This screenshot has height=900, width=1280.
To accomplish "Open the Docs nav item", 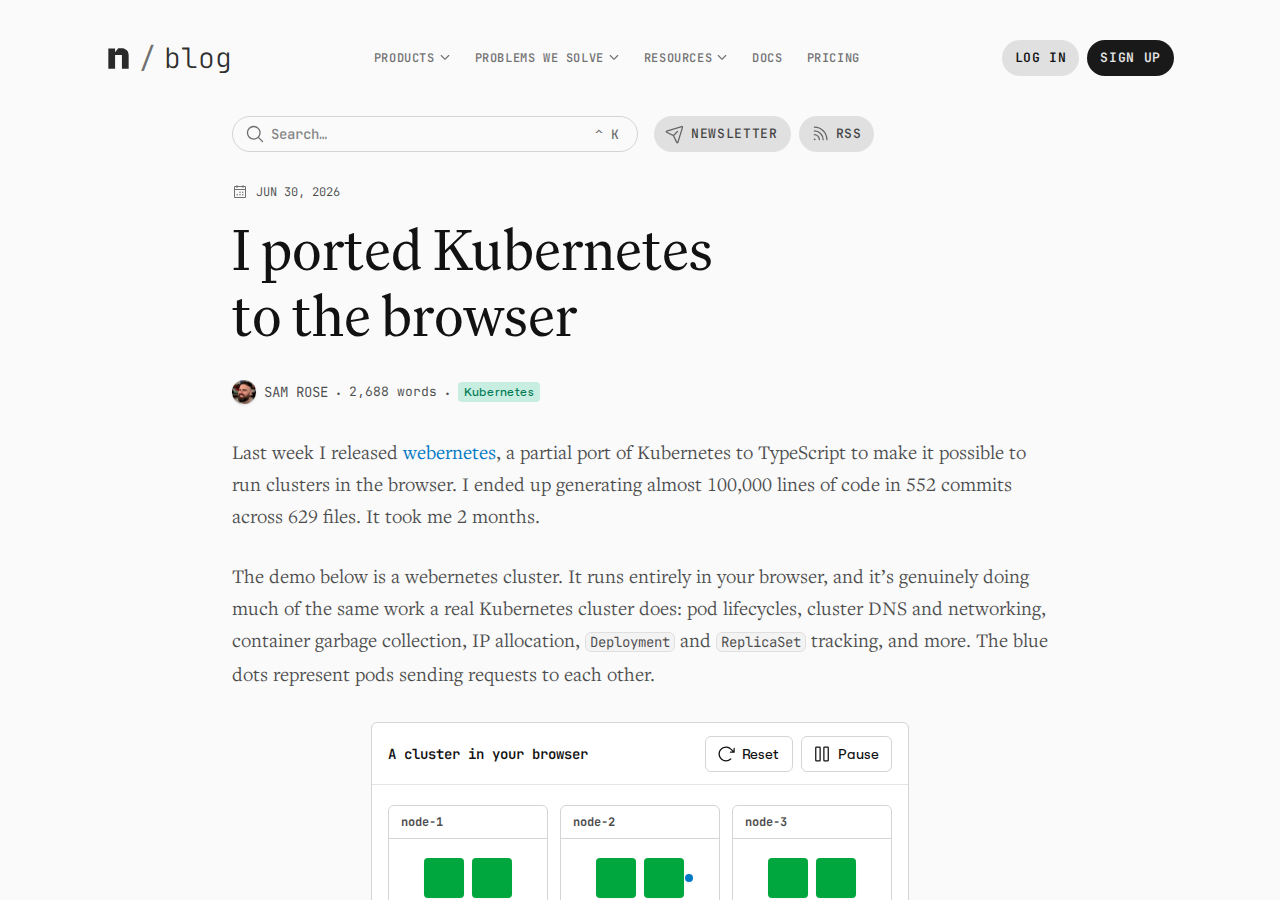I will [767, 58].
